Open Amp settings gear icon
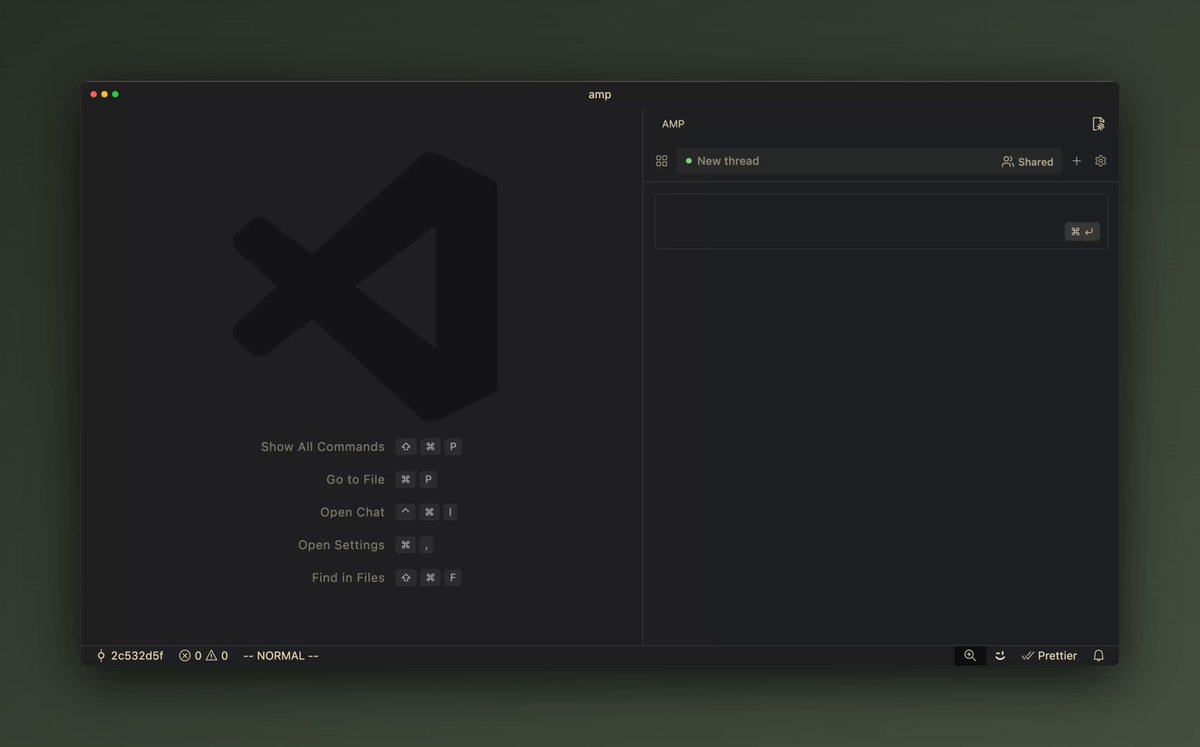This screenshot has height=747, width=1200. click(x=1101, y=161)
